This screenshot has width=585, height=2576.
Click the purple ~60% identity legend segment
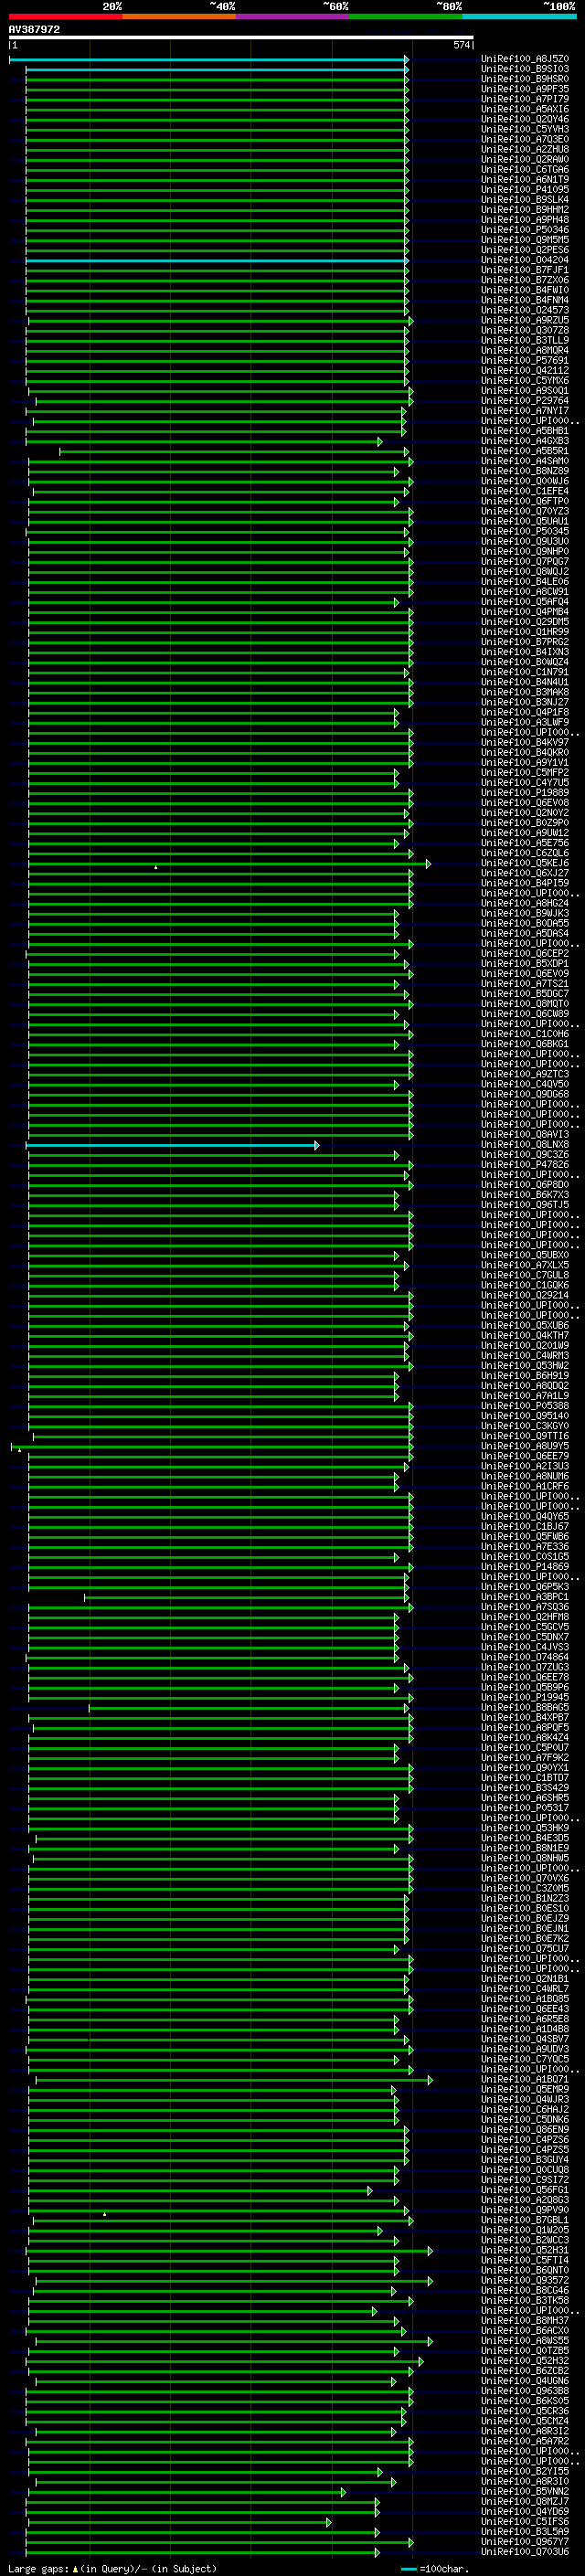[x=293, y=16]
